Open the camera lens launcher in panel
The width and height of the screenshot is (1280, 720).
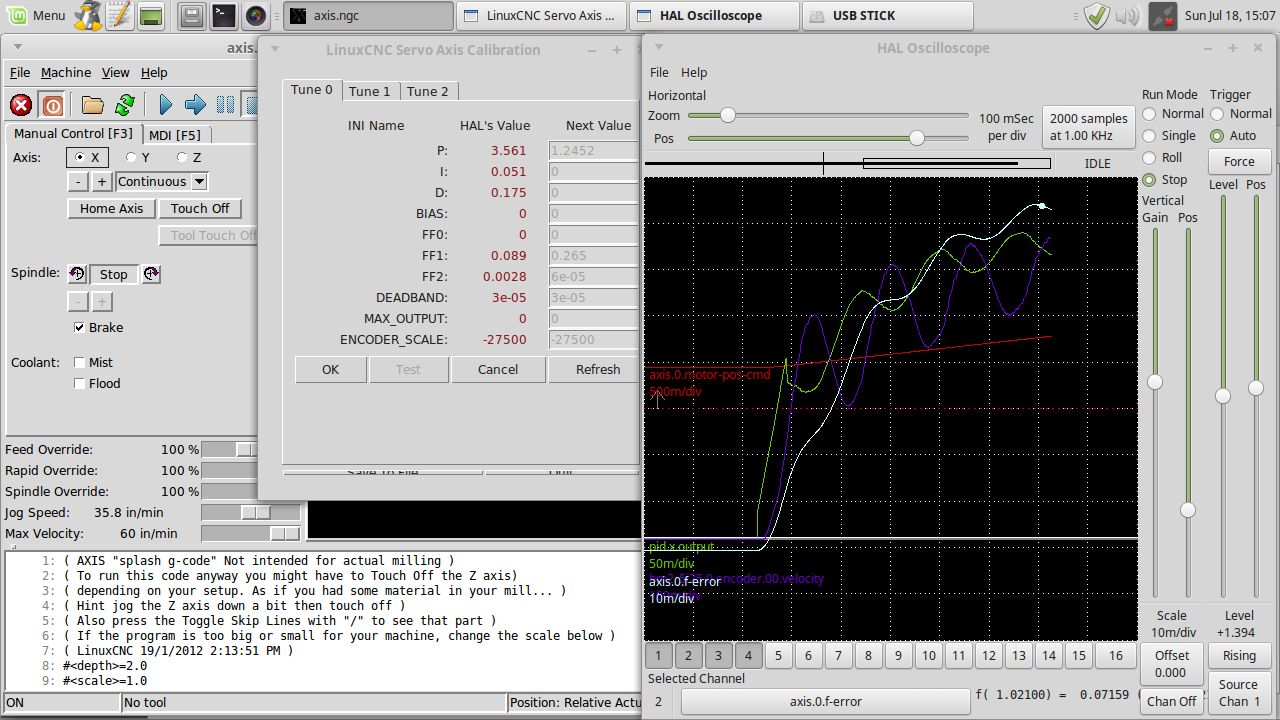tap(256, 15)
